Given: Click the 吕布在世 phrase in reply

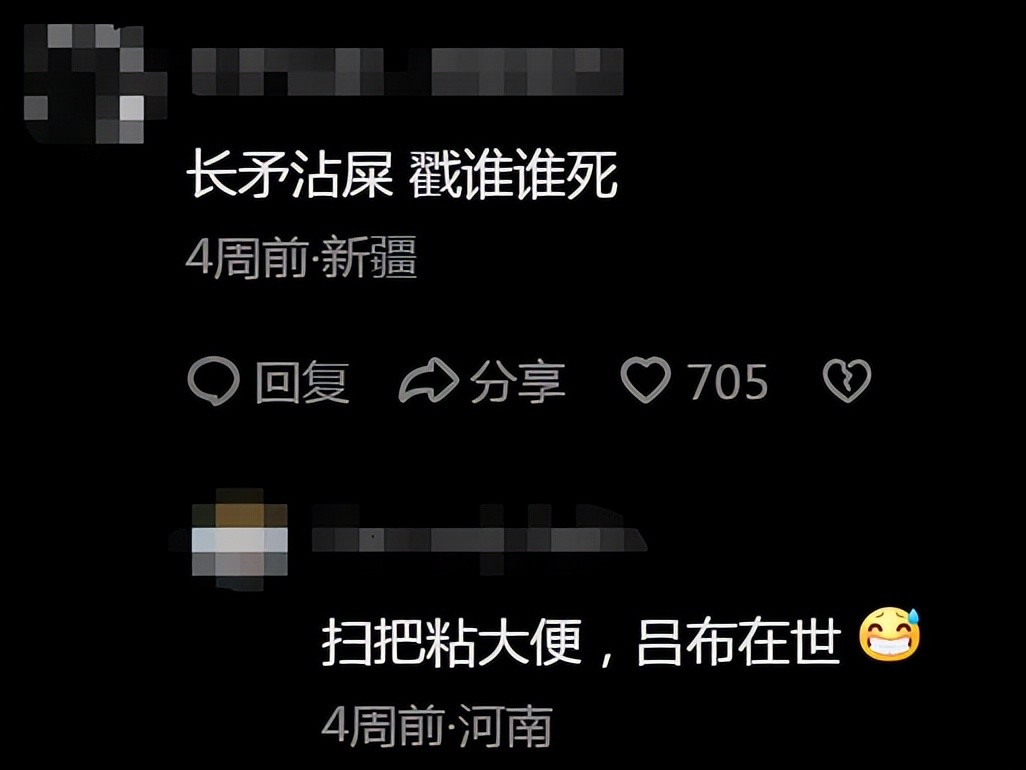Looking at the screenshot, I should (x=738, y=643).
